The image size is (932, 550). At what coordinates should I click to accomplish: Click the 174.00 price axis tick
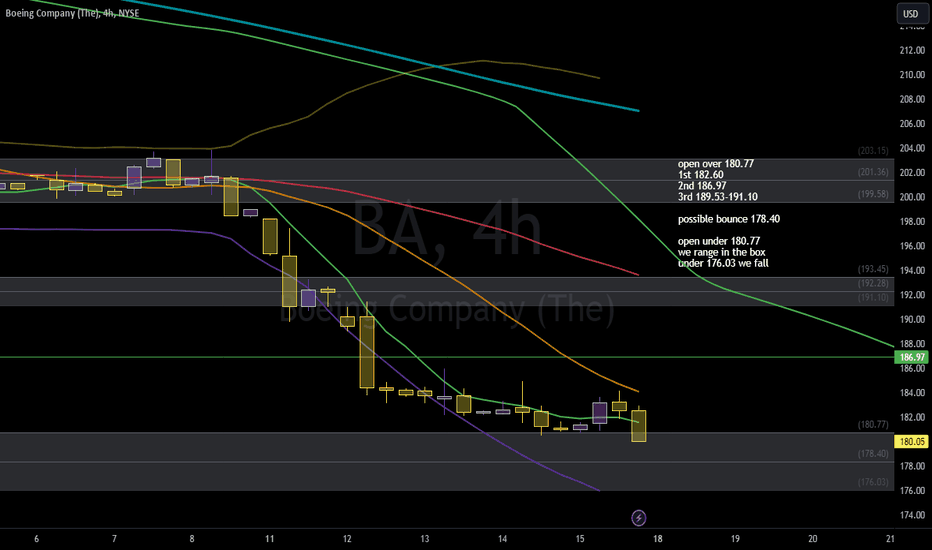pyautogui.click(x=912, y=515)
